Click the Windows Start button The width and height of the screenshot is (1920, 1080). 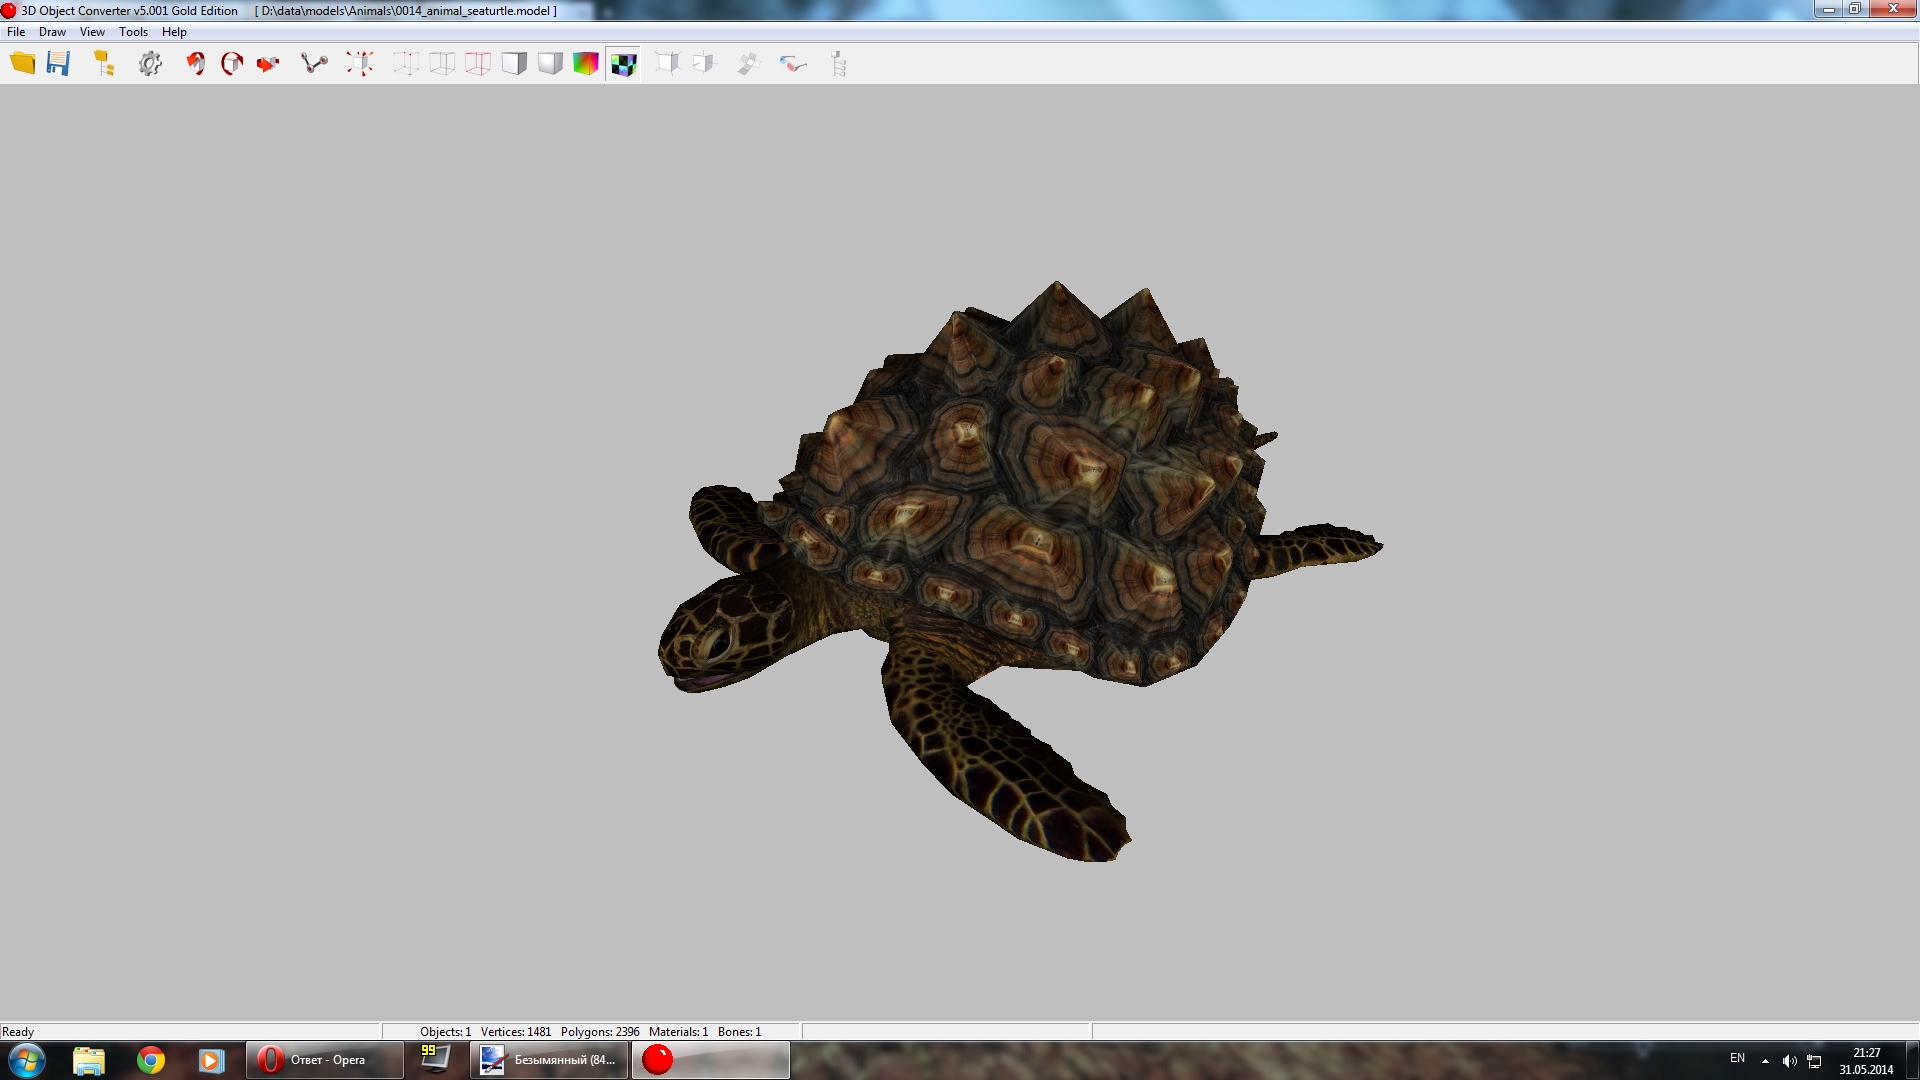pos(27,1060)
